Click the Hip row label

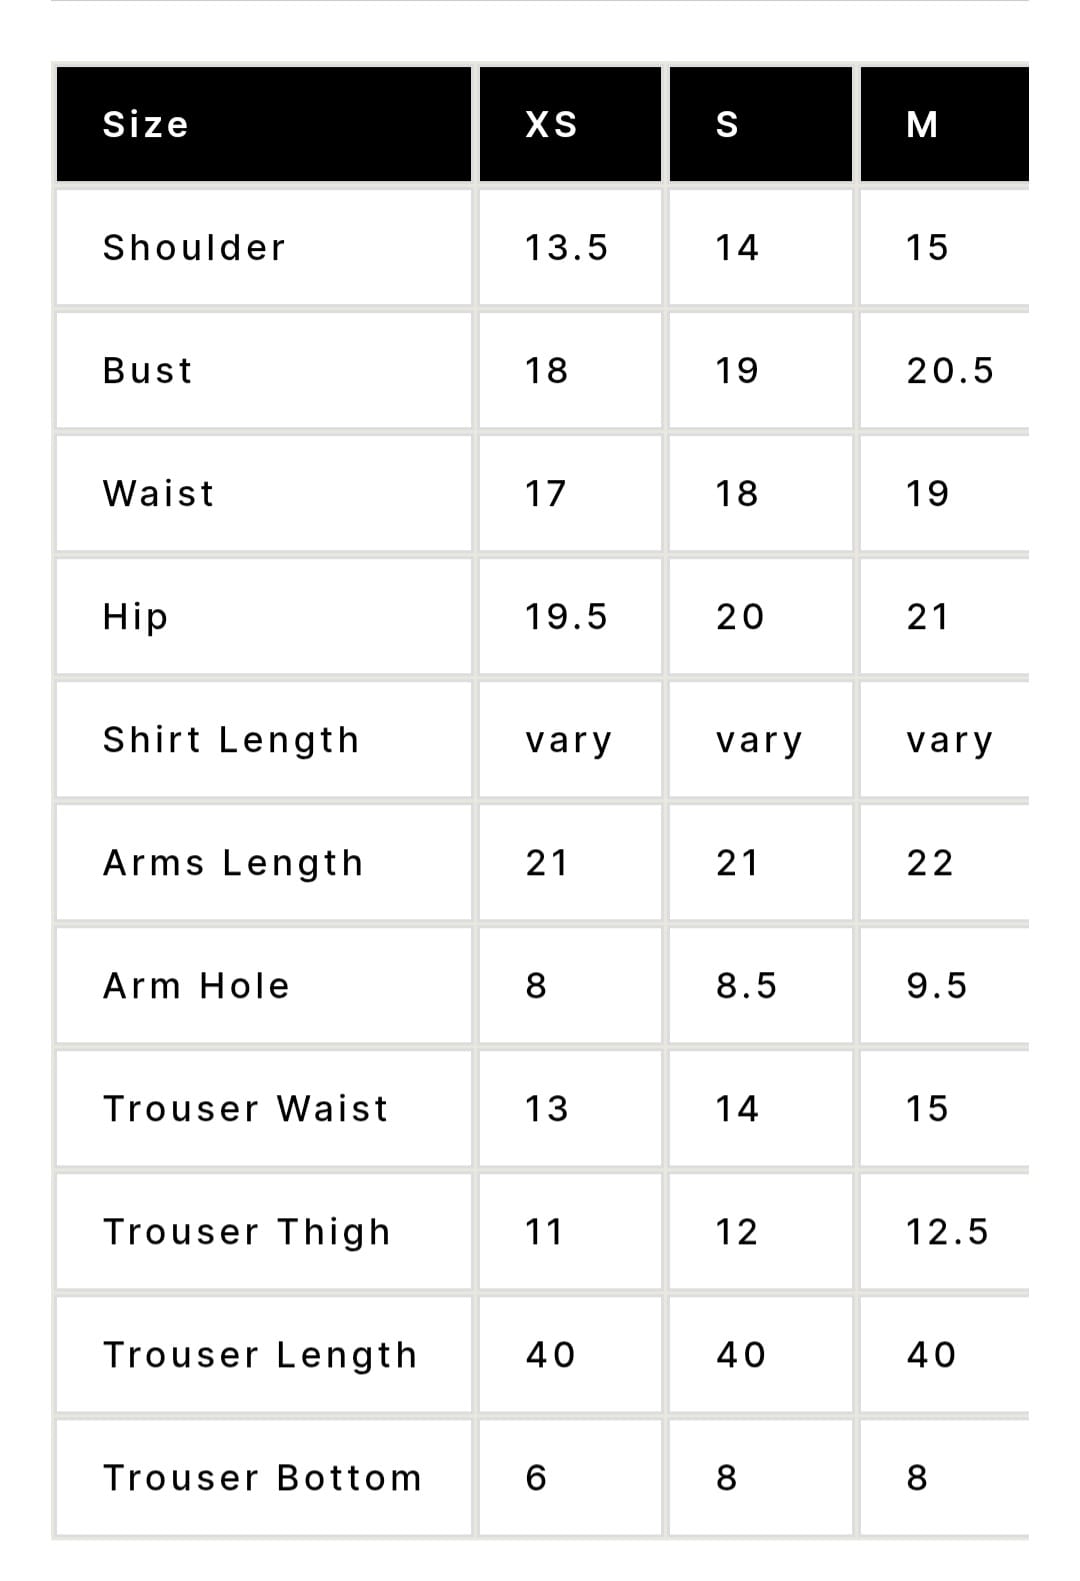click(x=136, y=617)
